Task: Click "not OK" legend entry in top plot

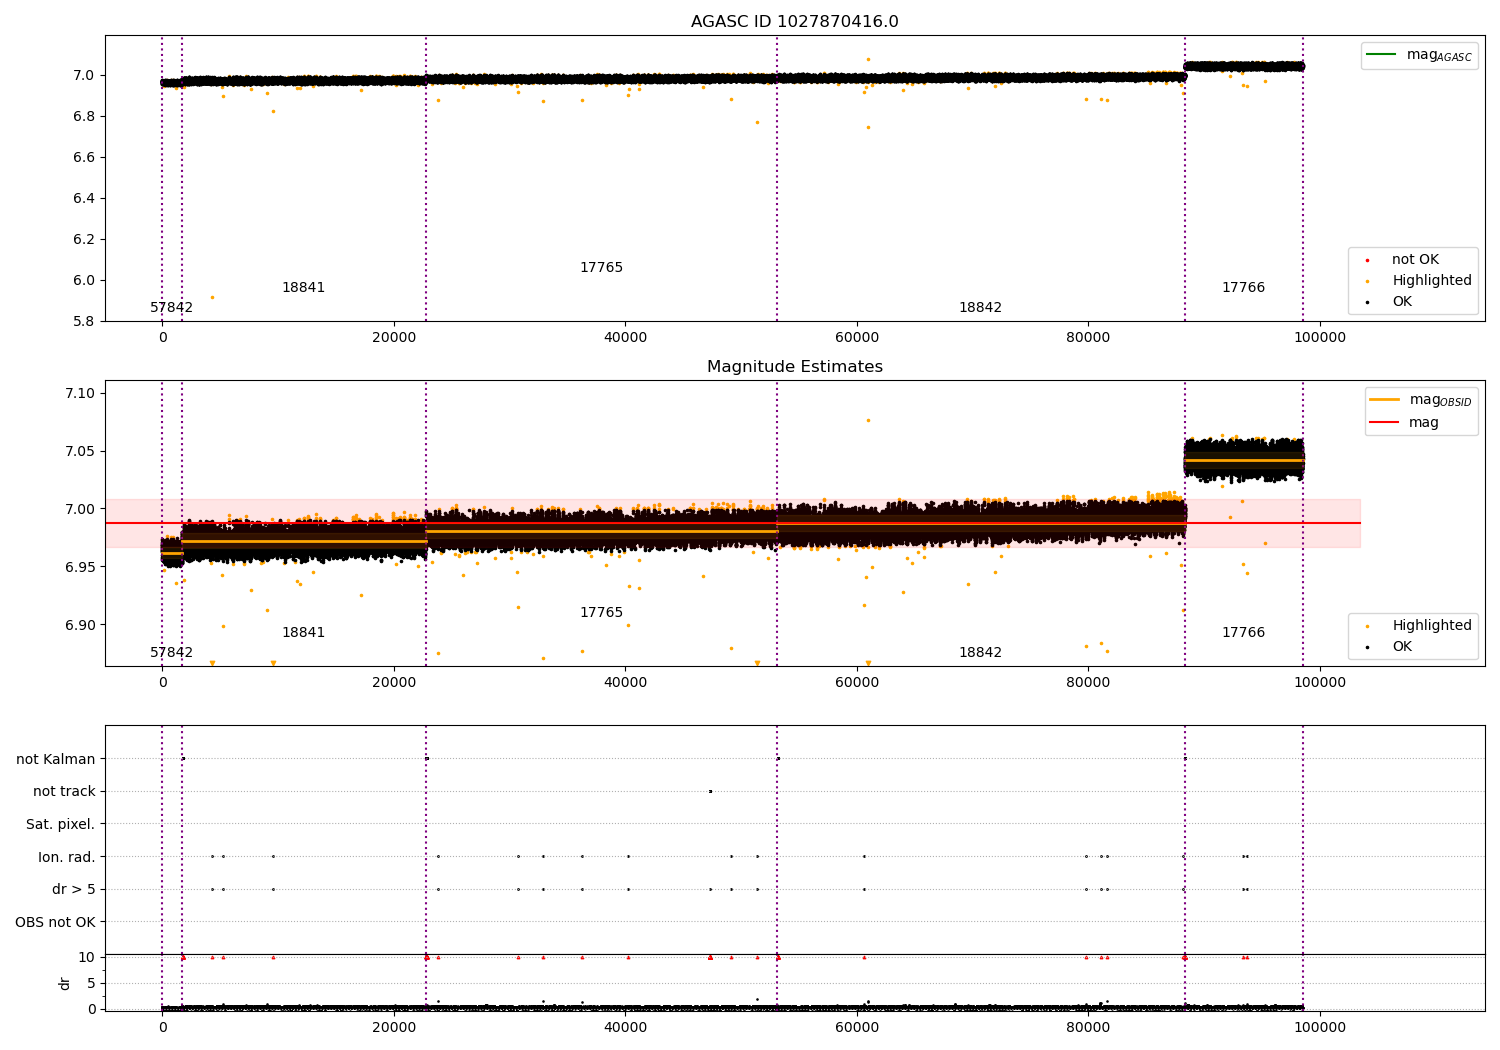Action: [1415, 260]
